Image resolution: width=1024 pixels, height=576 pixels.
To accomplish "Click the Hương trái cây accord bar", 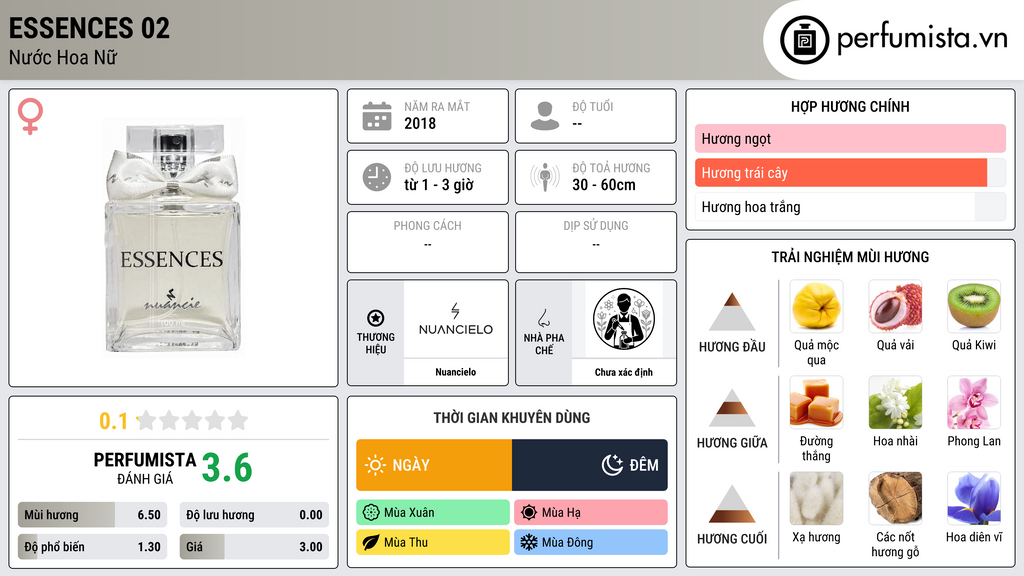I will click(x=850, y=173).
